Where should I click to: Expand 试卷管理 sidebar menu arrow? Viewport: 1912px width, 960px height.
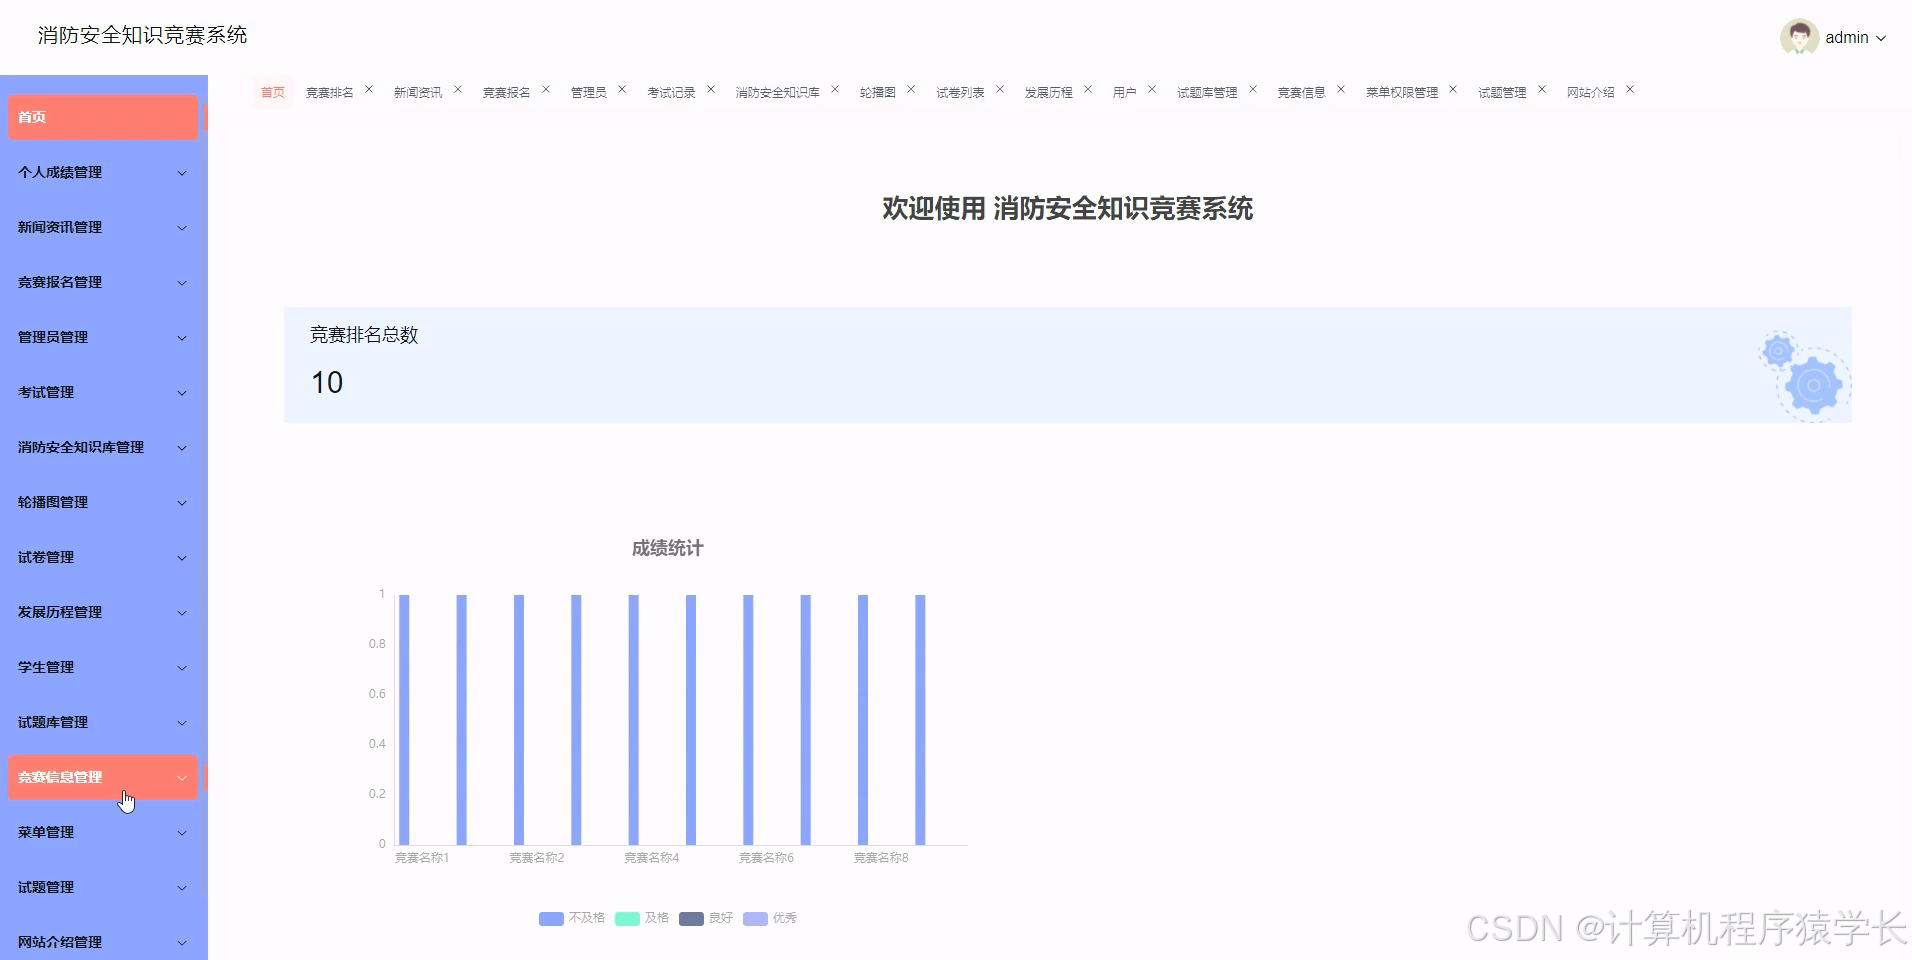(182, 558)
